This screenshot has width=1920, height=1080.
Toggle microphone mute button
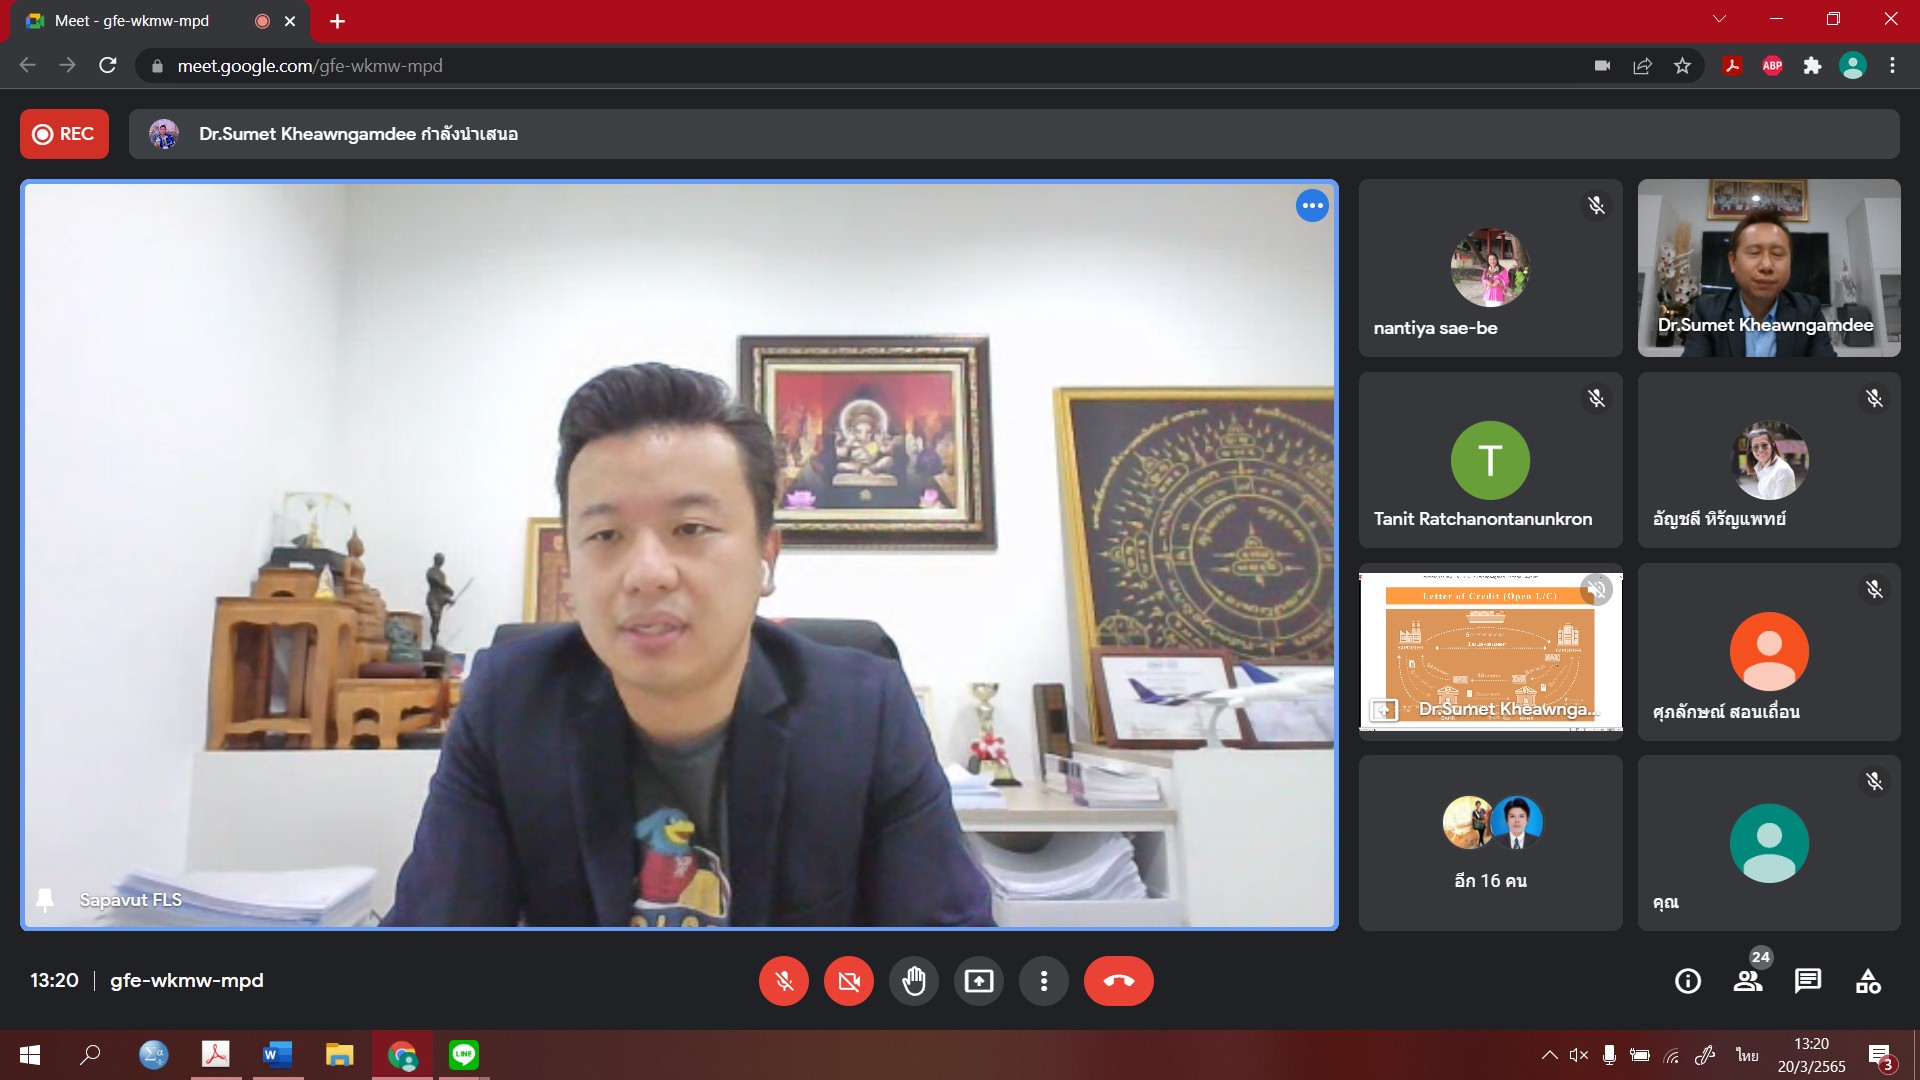point(784,981)
